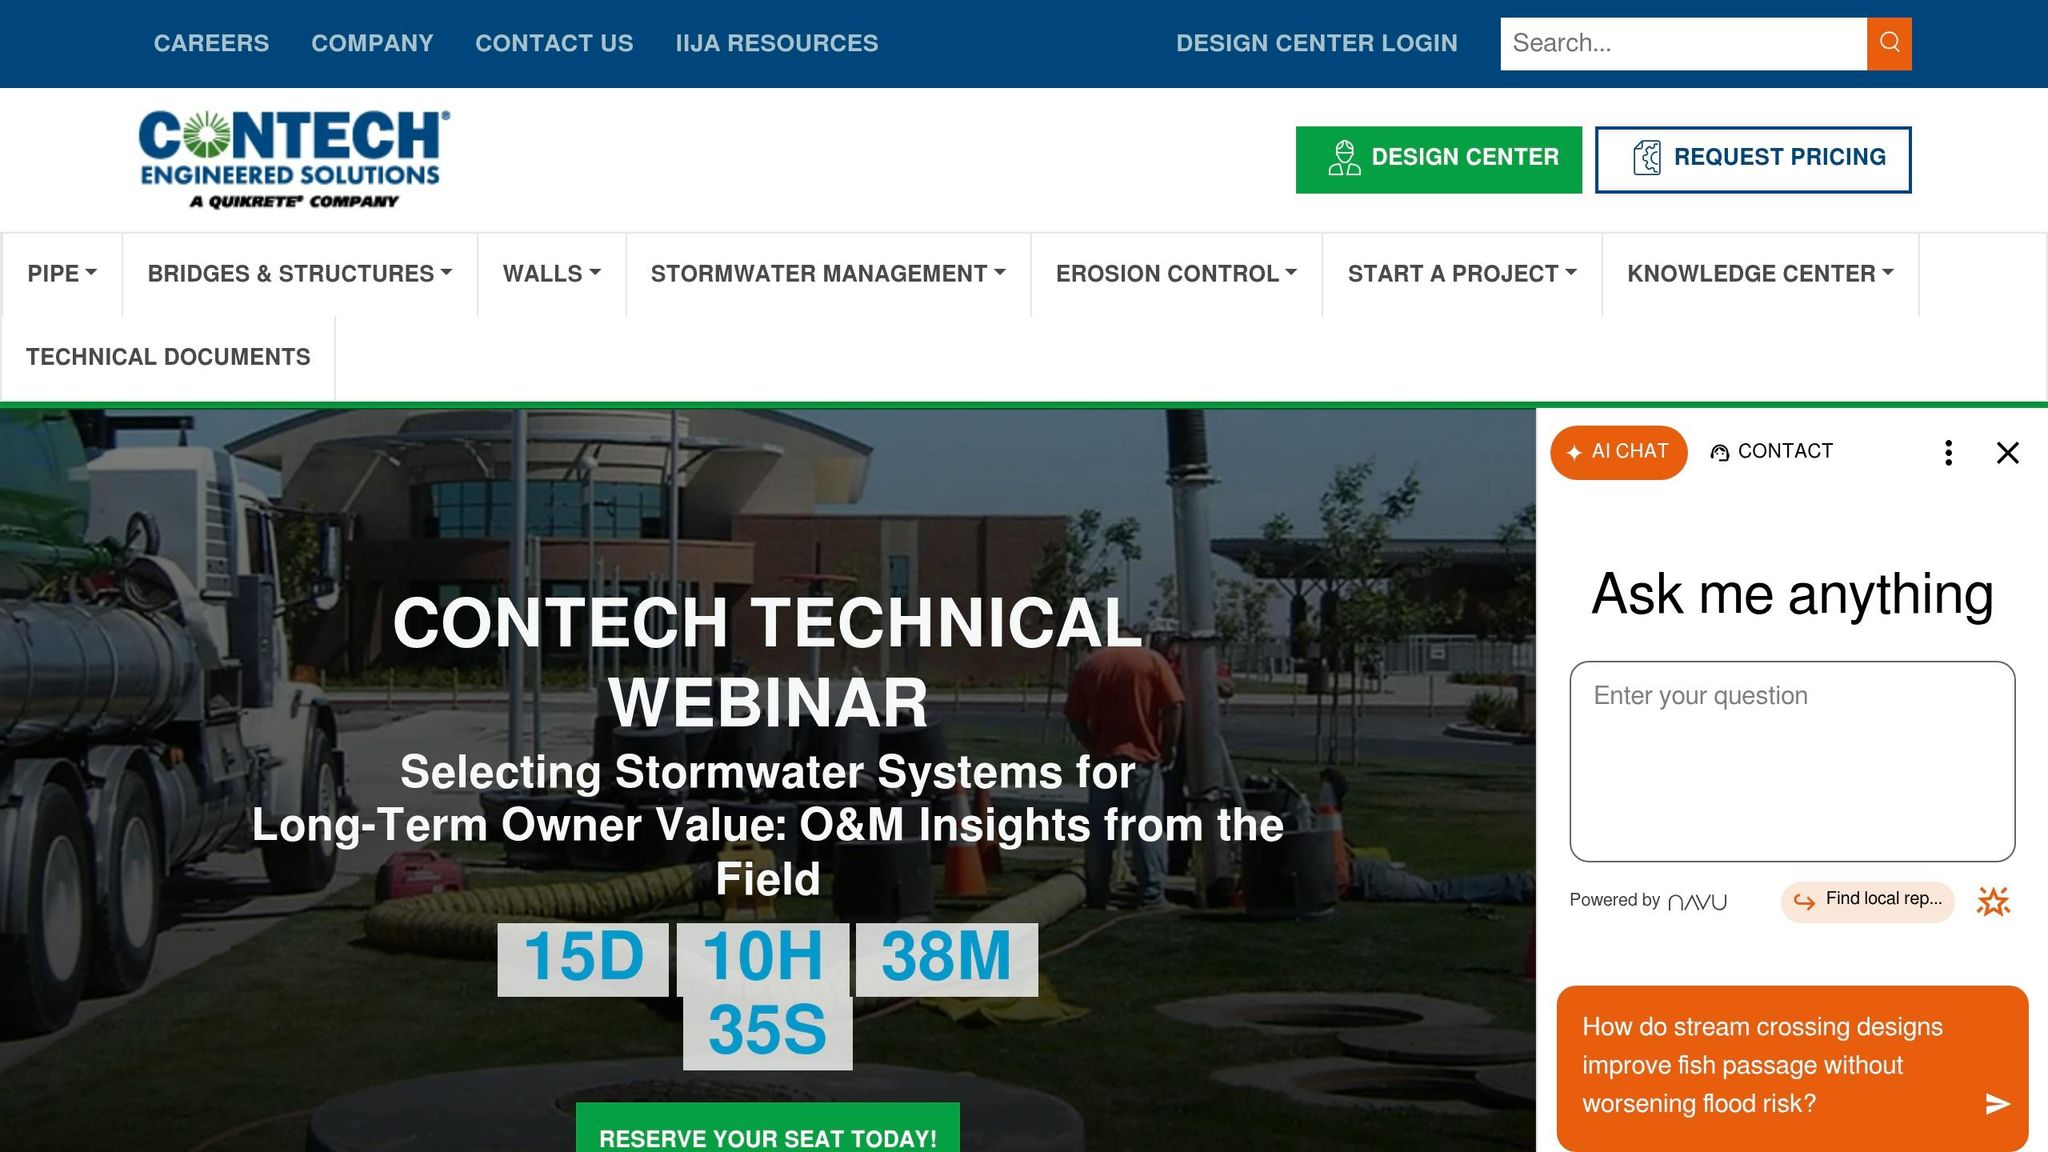Click the engineer icon on Design Center button

[x=1344, y=158]
